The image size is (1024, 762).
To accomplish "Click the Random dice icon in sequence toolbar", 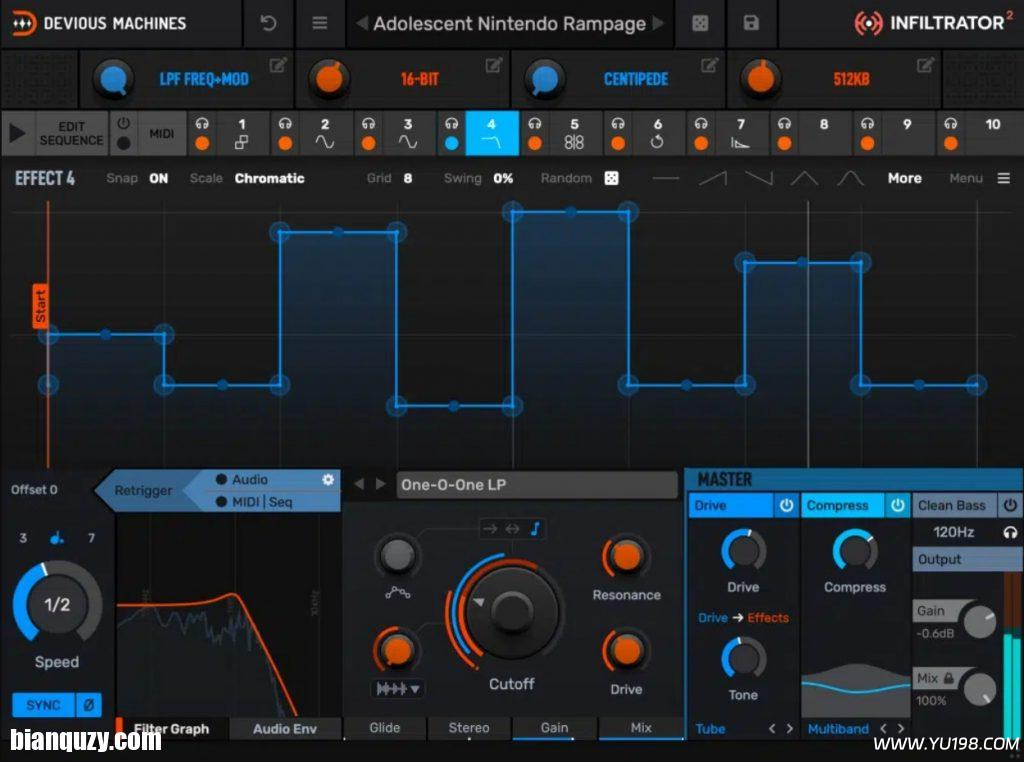I will pyautogui.click(x=611, y=178).
